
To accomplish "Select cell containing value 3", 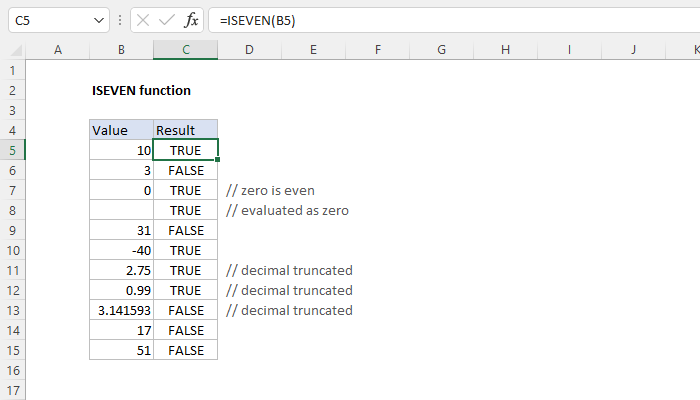I will [x=121, y=170].
